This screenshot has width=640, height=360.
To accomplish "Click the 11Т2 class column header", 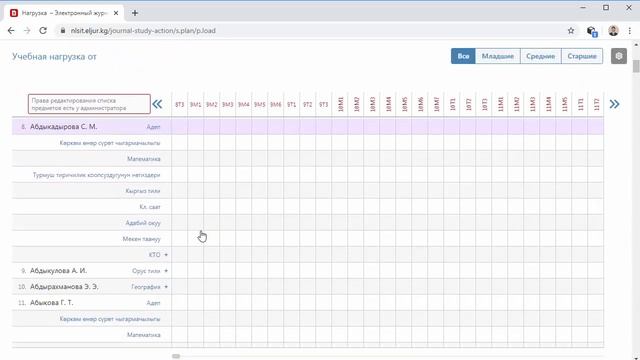I will click(x=596, y=104).
